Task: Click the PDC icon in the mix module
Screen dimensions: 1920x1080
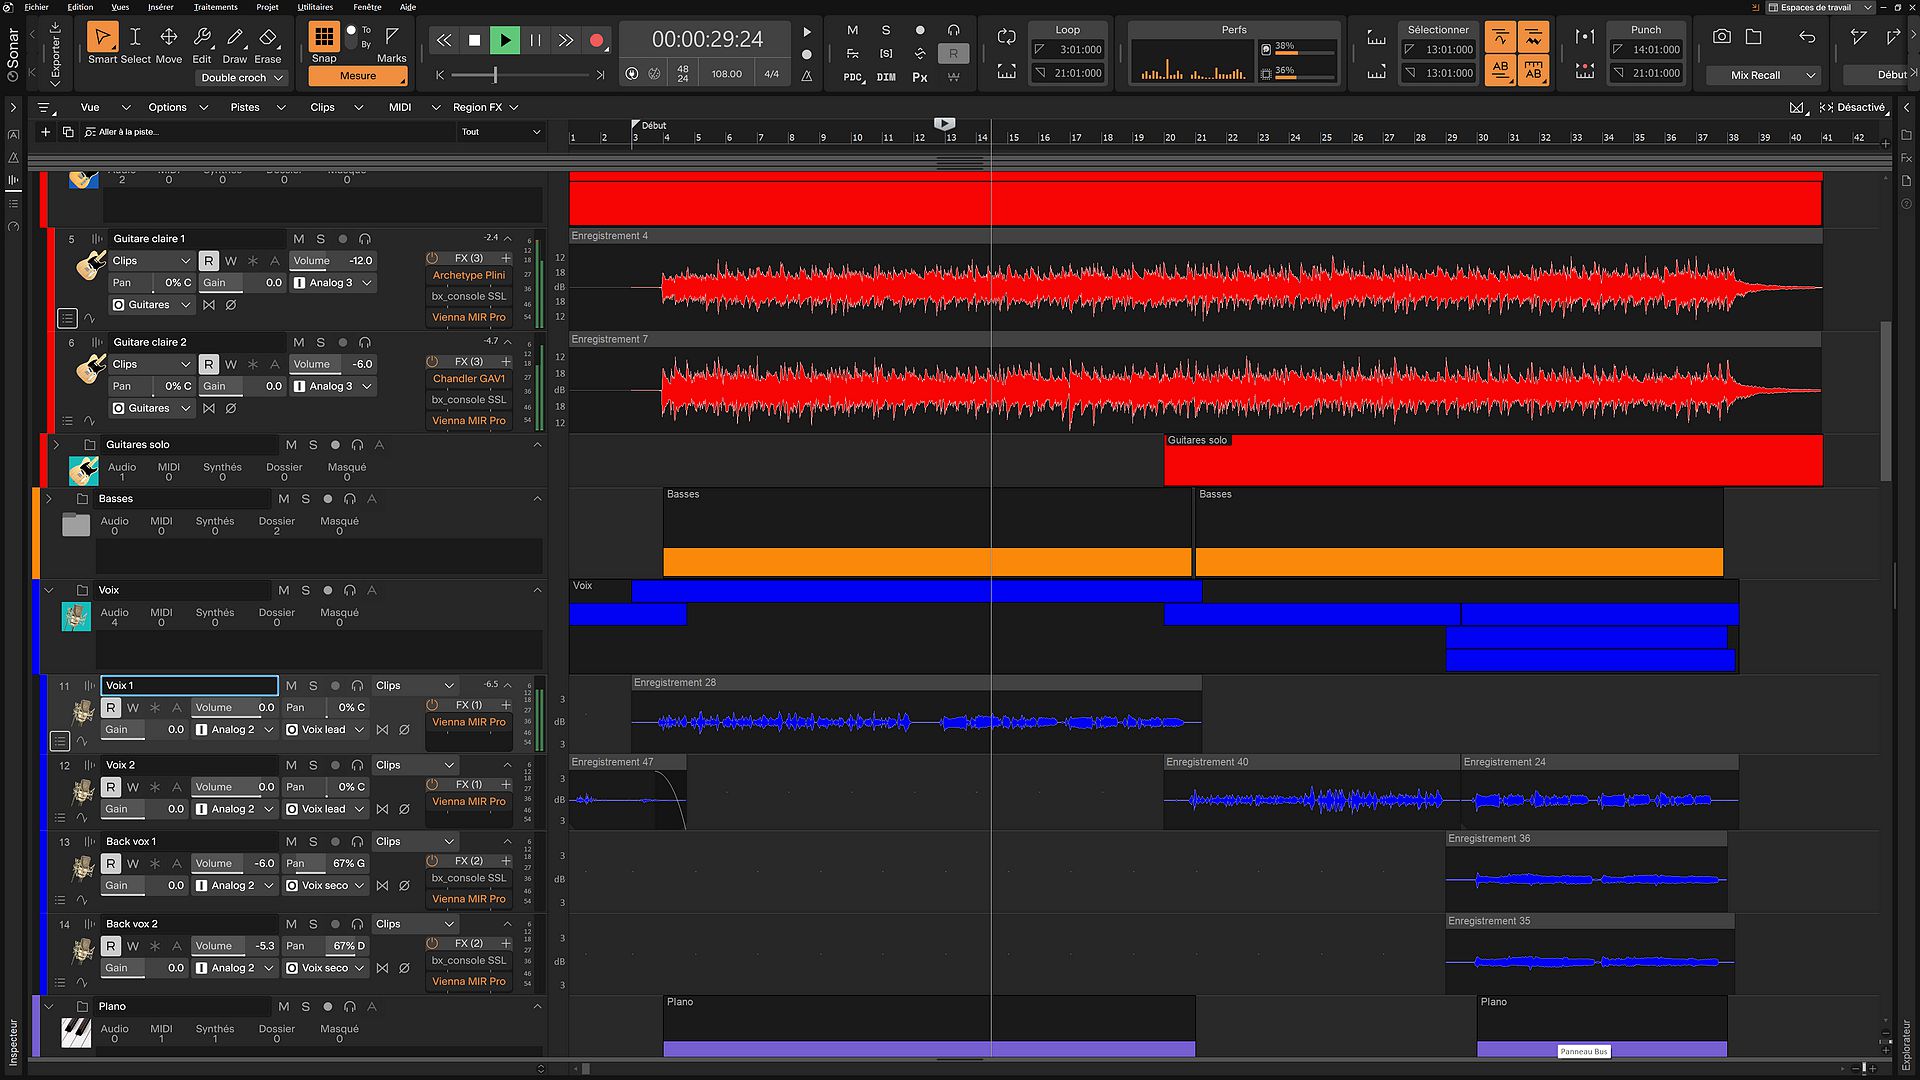Action: pos(852,78)
